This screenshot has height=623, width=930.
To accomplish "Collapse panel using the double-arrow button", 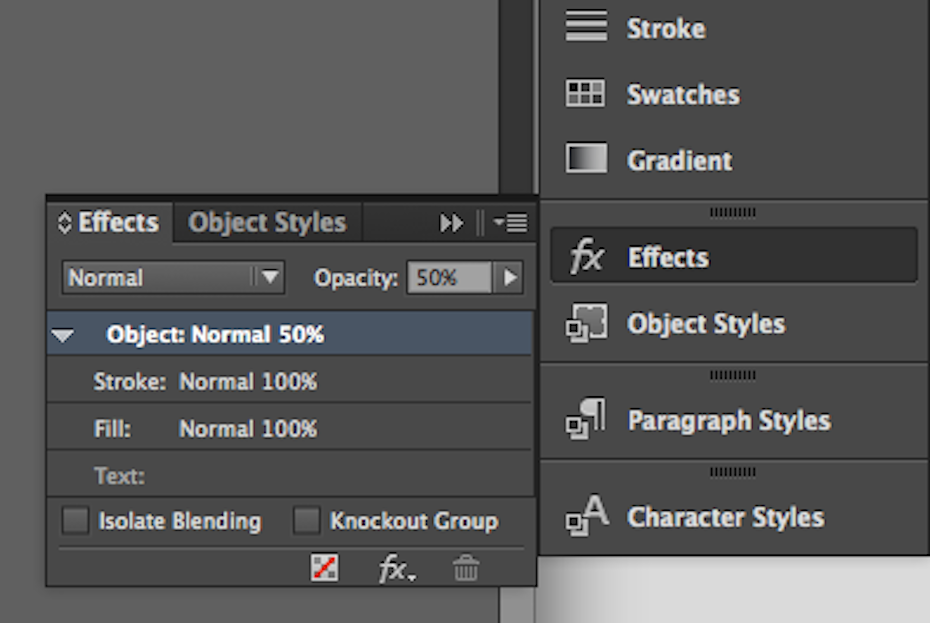I will 451,223.
